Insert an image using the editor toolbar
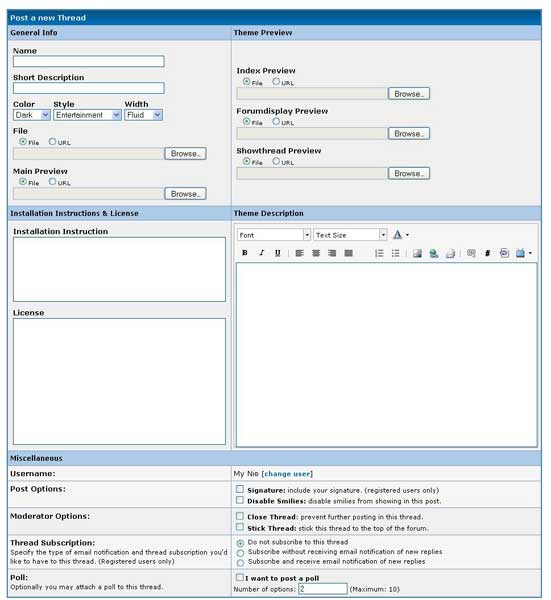Screen dimensions: 551x600 tap(417, 253)
